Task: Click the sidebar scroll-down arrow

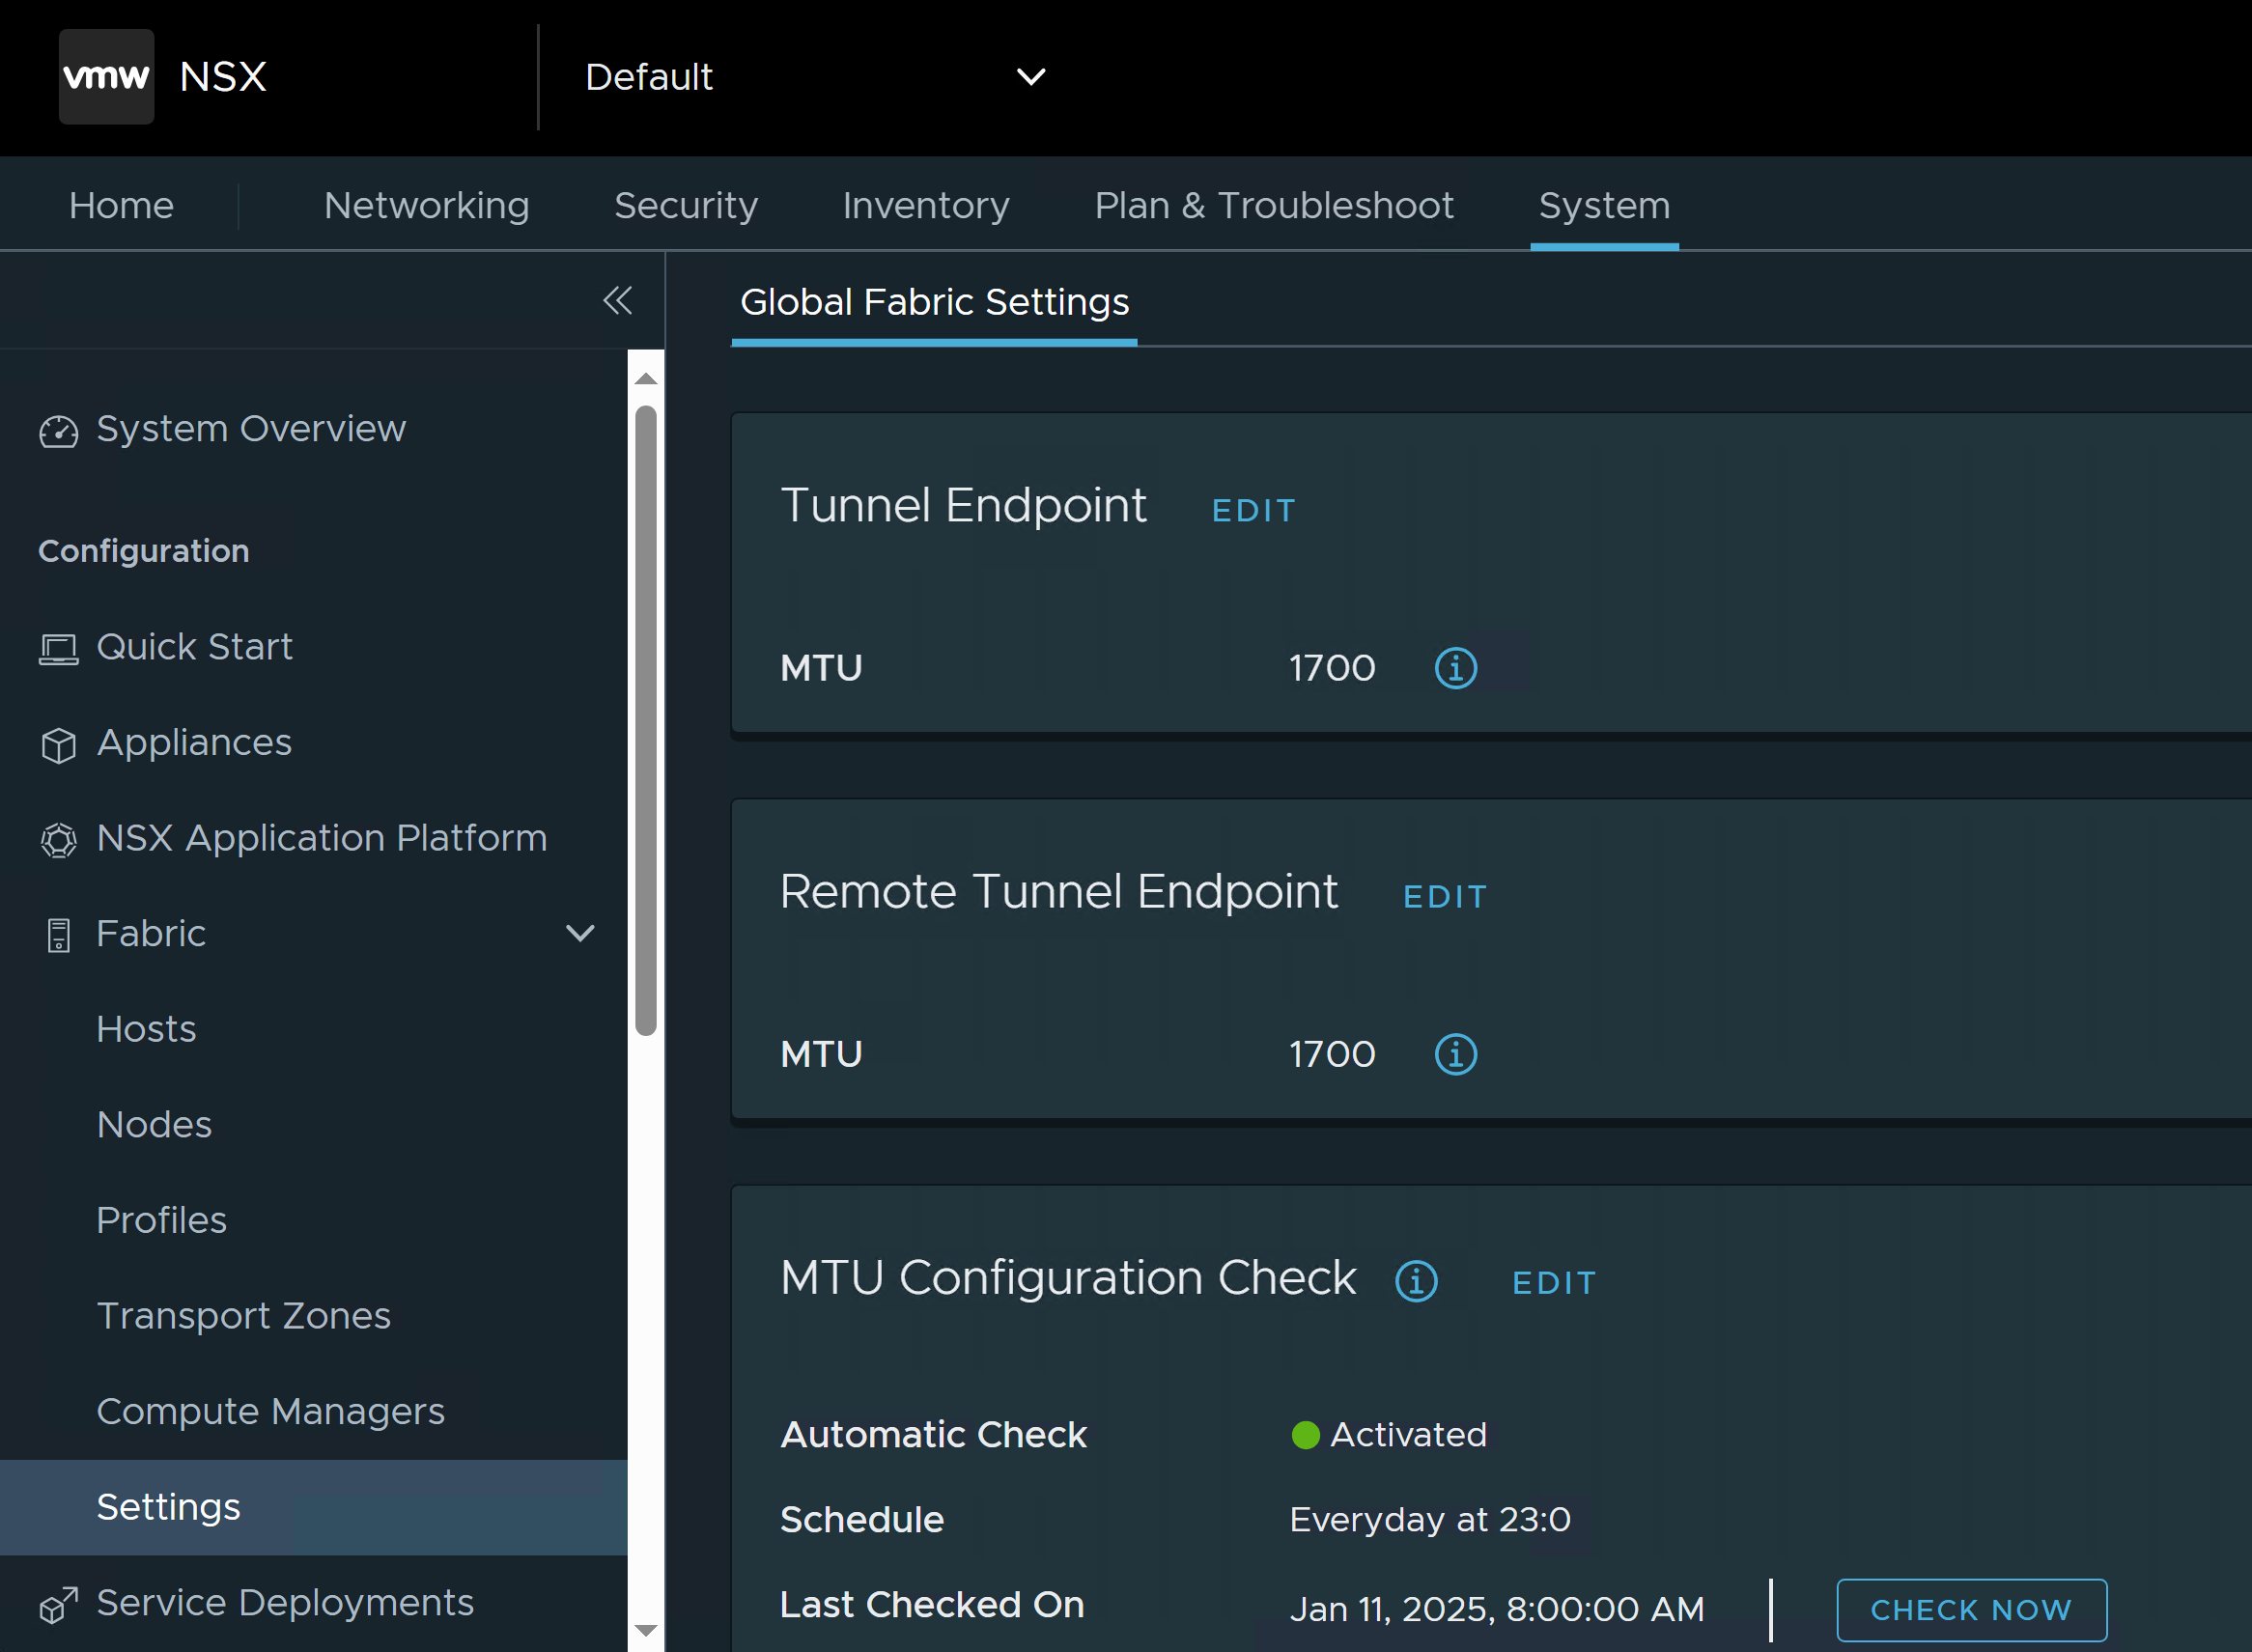Action: click(x=646, y=1631)
